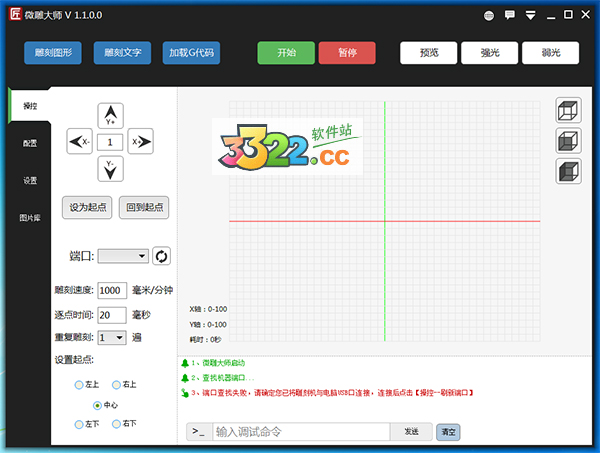The width and height of the screenshot is (600, 453).
Task: Choose 右上 as the start point
Action: coord(116,385)
